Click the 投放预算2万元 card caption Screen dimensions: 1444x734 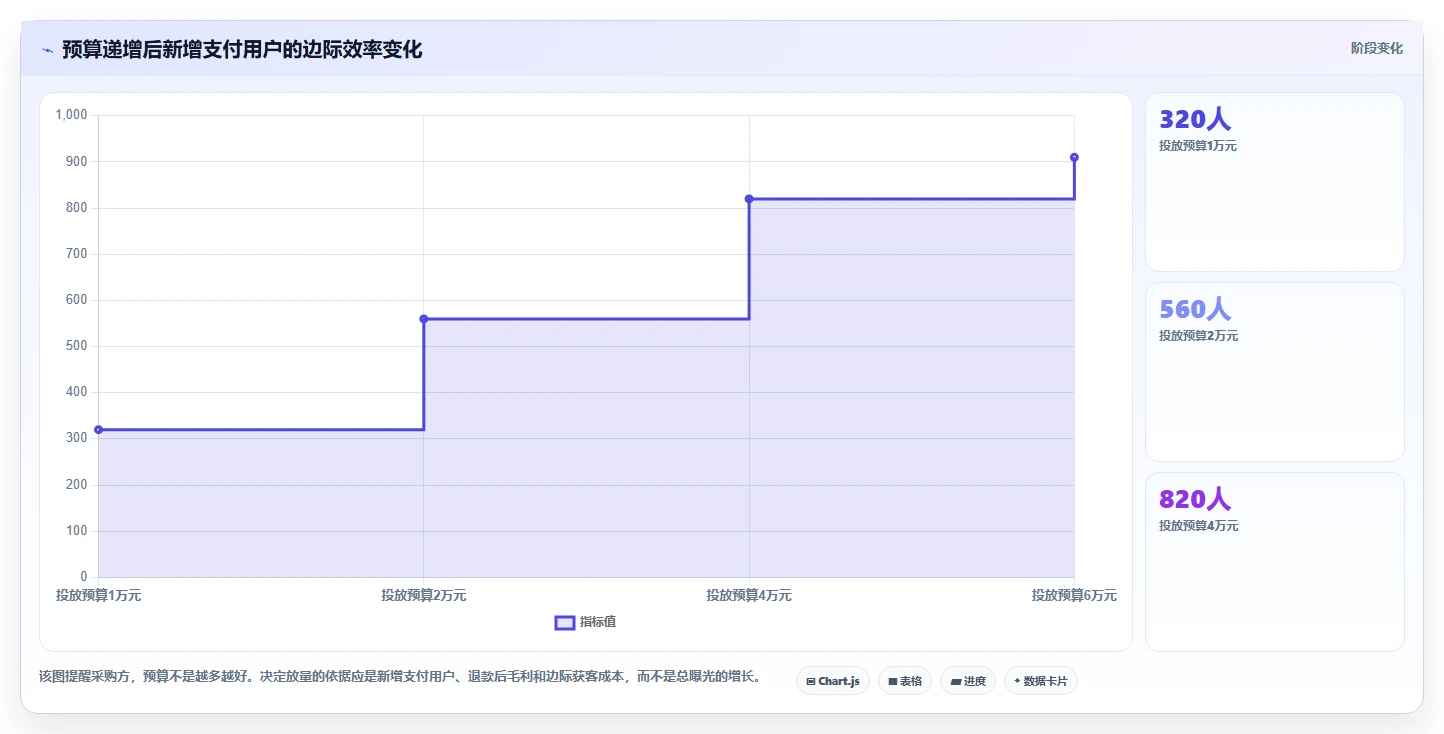point(1198,336)
